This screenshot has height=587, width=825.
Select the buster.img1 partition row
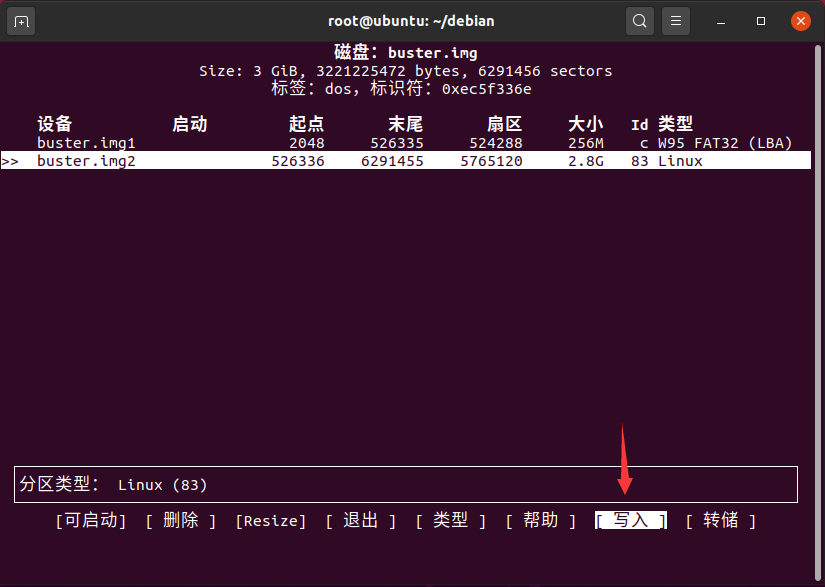[100, 143]
